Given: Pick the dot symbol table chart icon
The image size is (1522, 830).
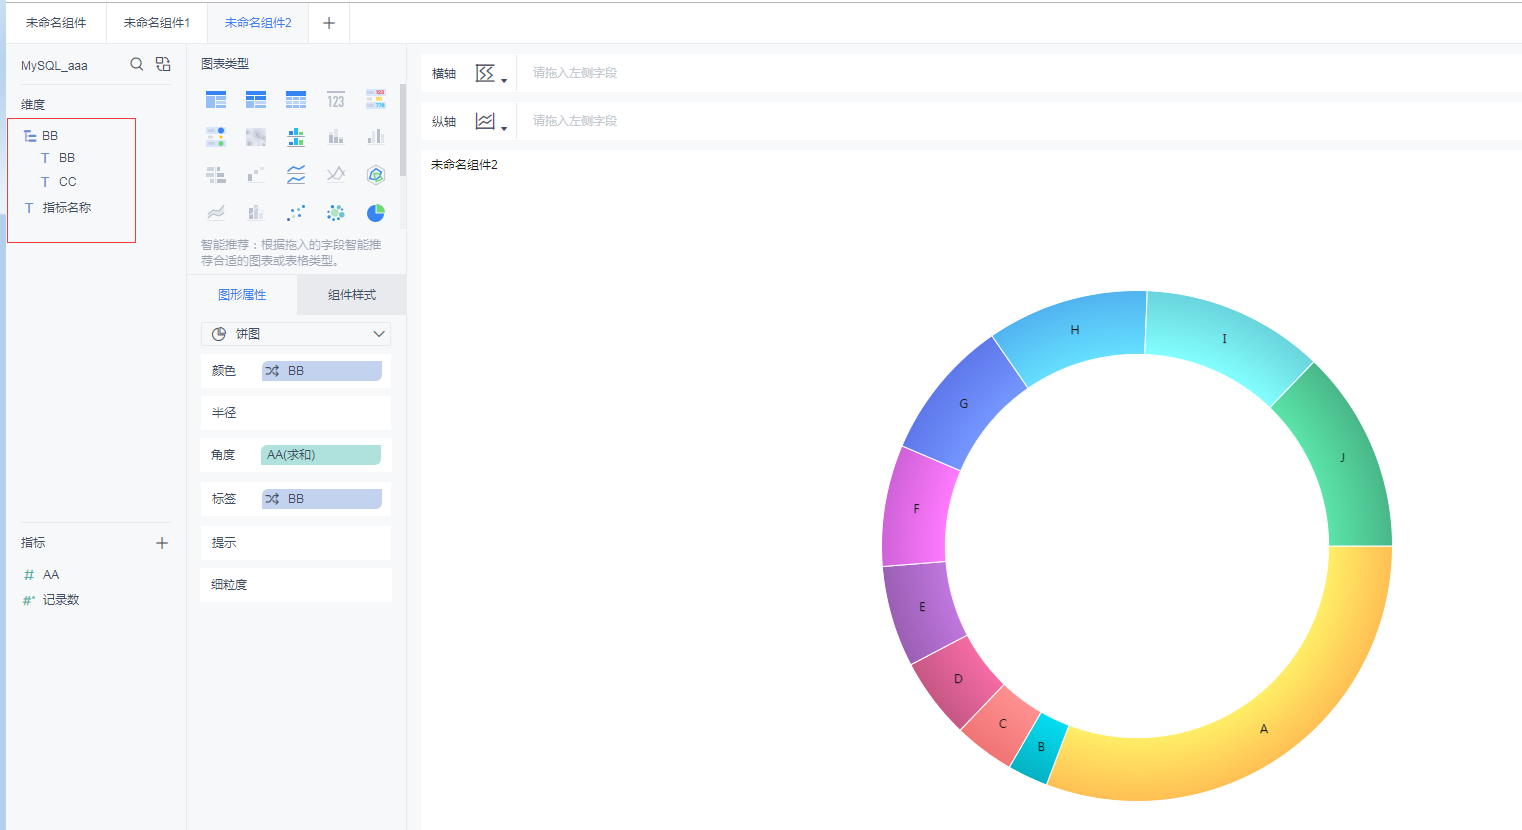Looking at the screenshot, I should pos(216,137).
